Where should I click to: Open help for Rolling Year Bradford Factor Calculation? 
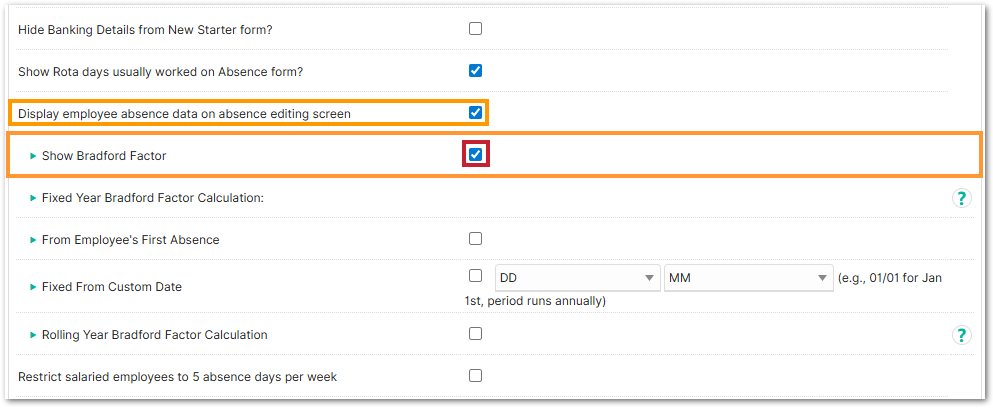point(961,335)
